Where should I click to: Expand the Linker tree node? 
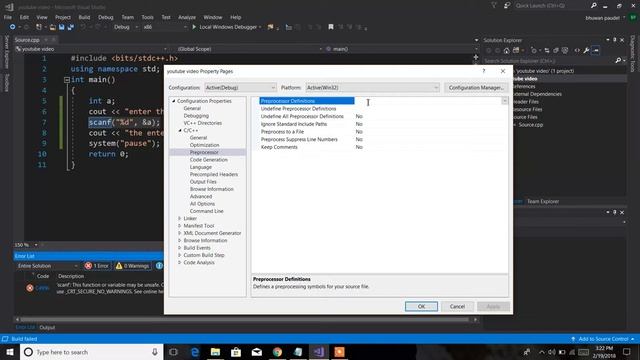click(x=180, y=218)
